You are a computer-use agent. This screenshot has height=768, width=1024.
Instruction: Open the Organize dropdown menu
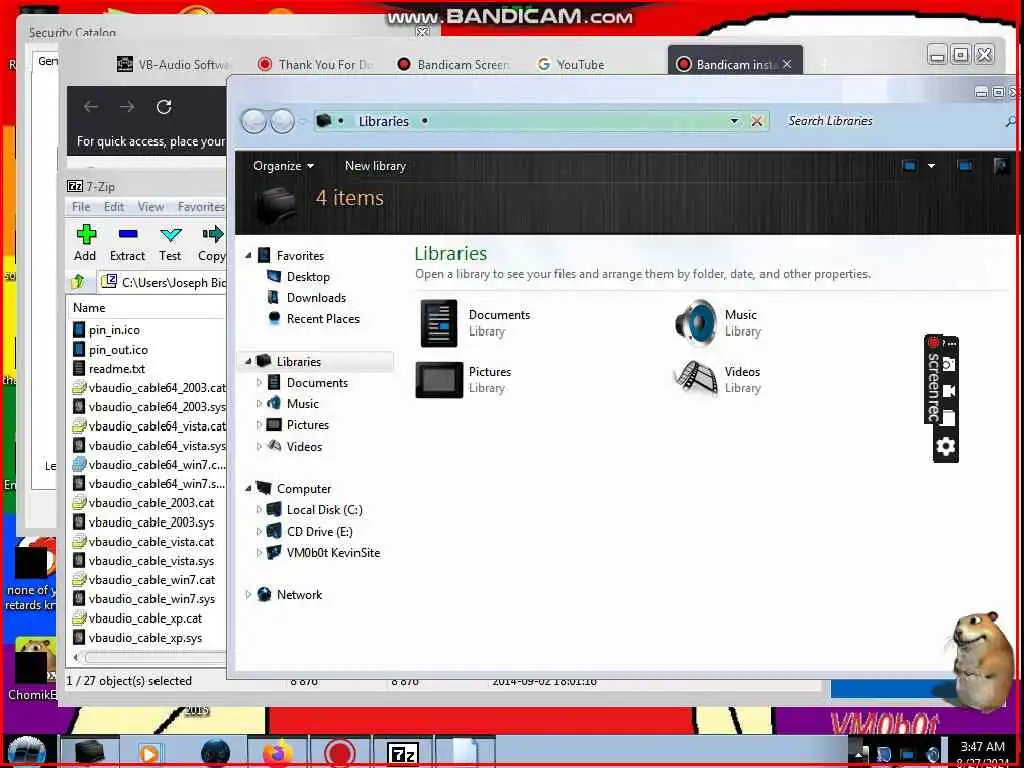(283, 166)
